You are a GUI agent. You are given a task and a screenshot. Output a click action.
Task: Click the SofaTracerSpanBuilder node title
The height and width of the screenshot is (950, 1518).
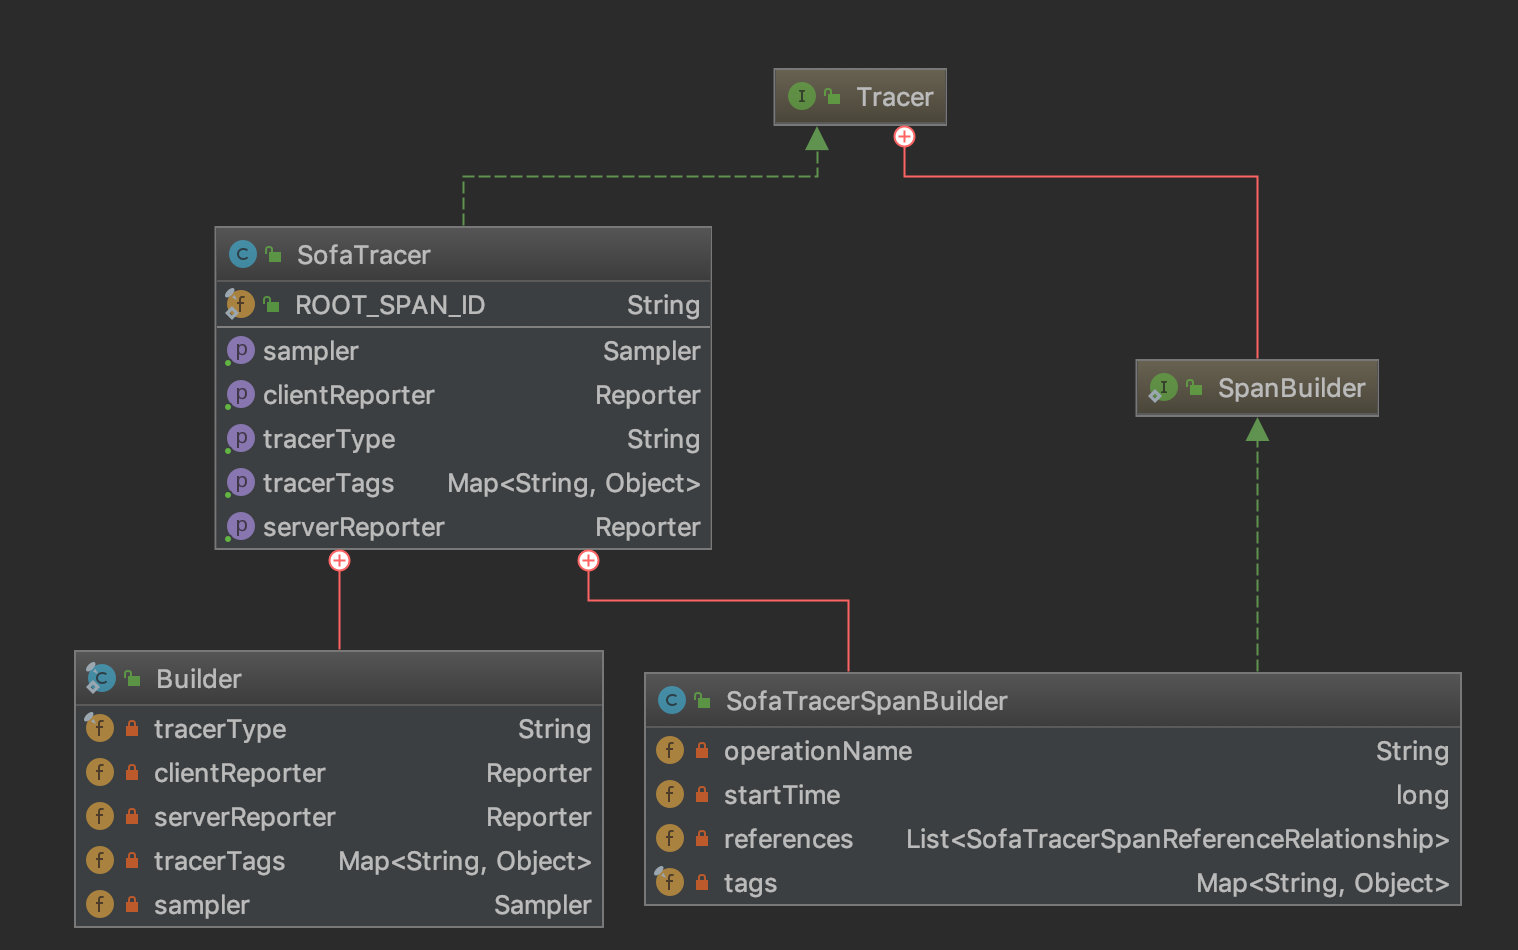(866, 701)
